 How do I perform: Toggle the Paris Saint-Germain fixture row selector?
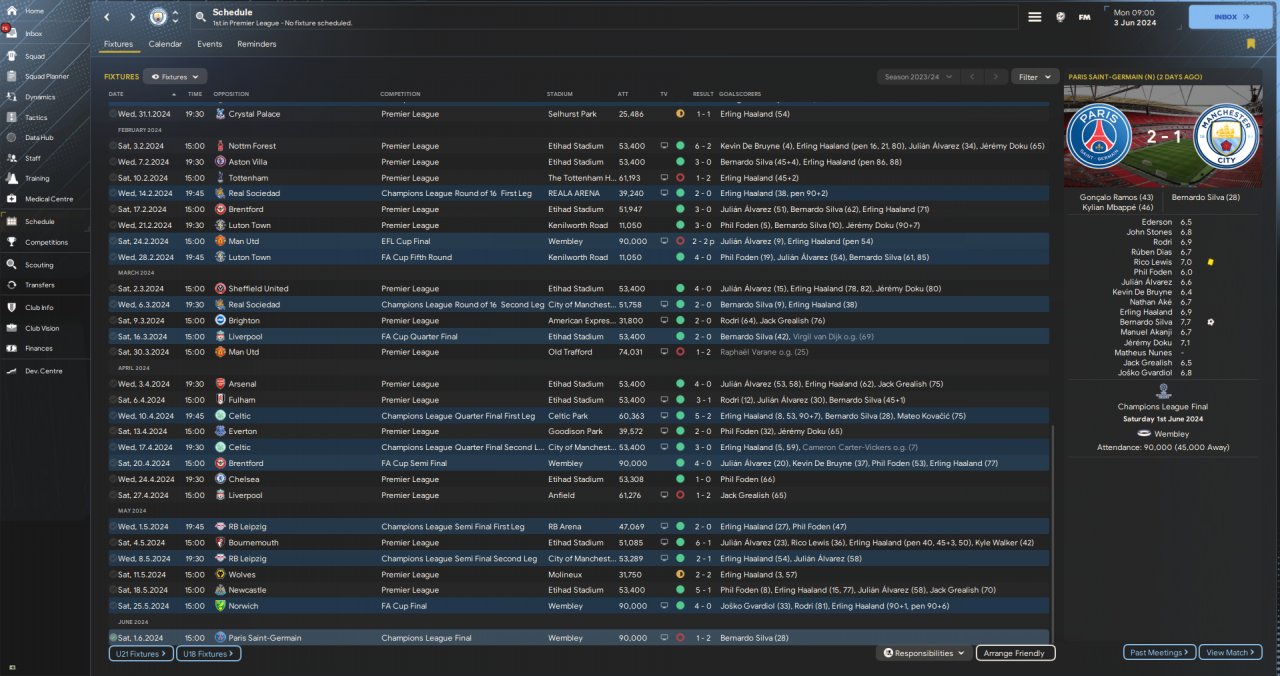tap(113, 637)
